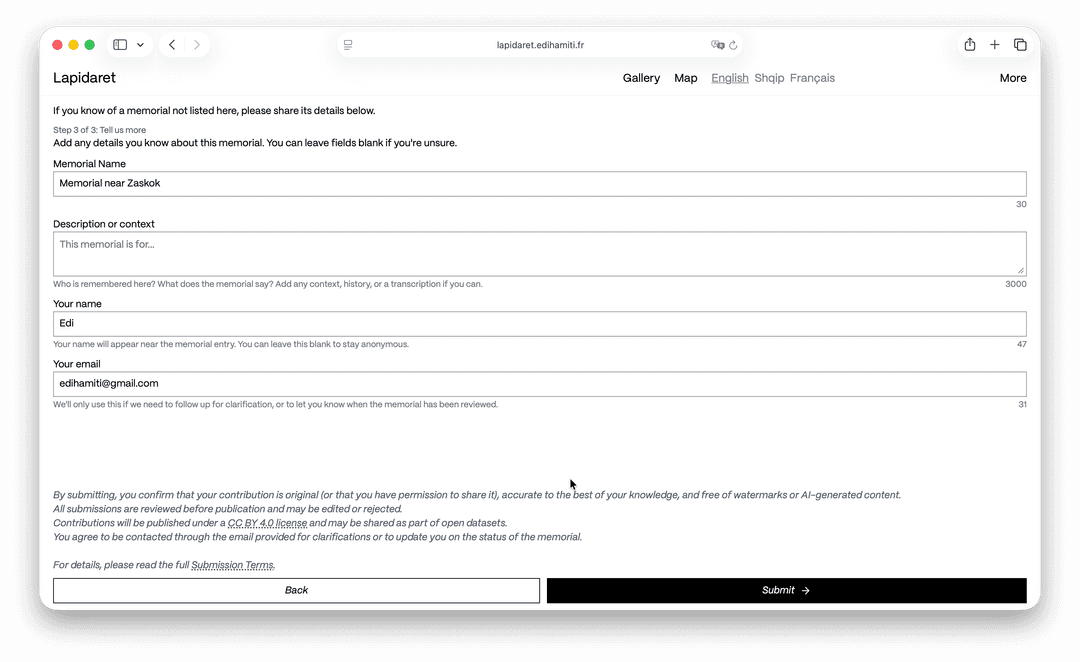Open the More menu

[x=1013, y=78]
